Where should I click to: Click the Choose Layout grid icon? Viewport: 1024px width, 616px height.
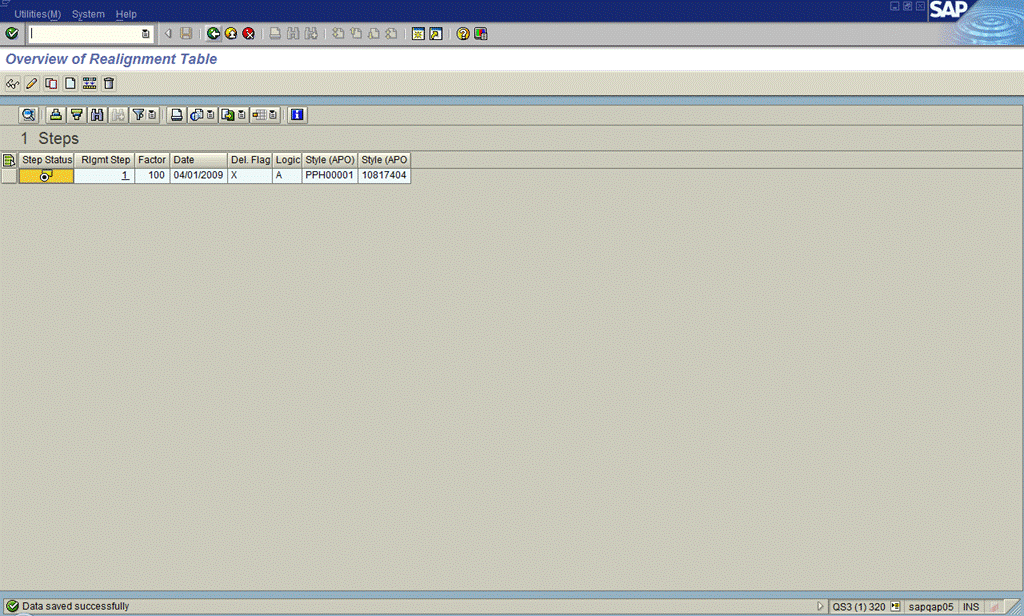259,115
